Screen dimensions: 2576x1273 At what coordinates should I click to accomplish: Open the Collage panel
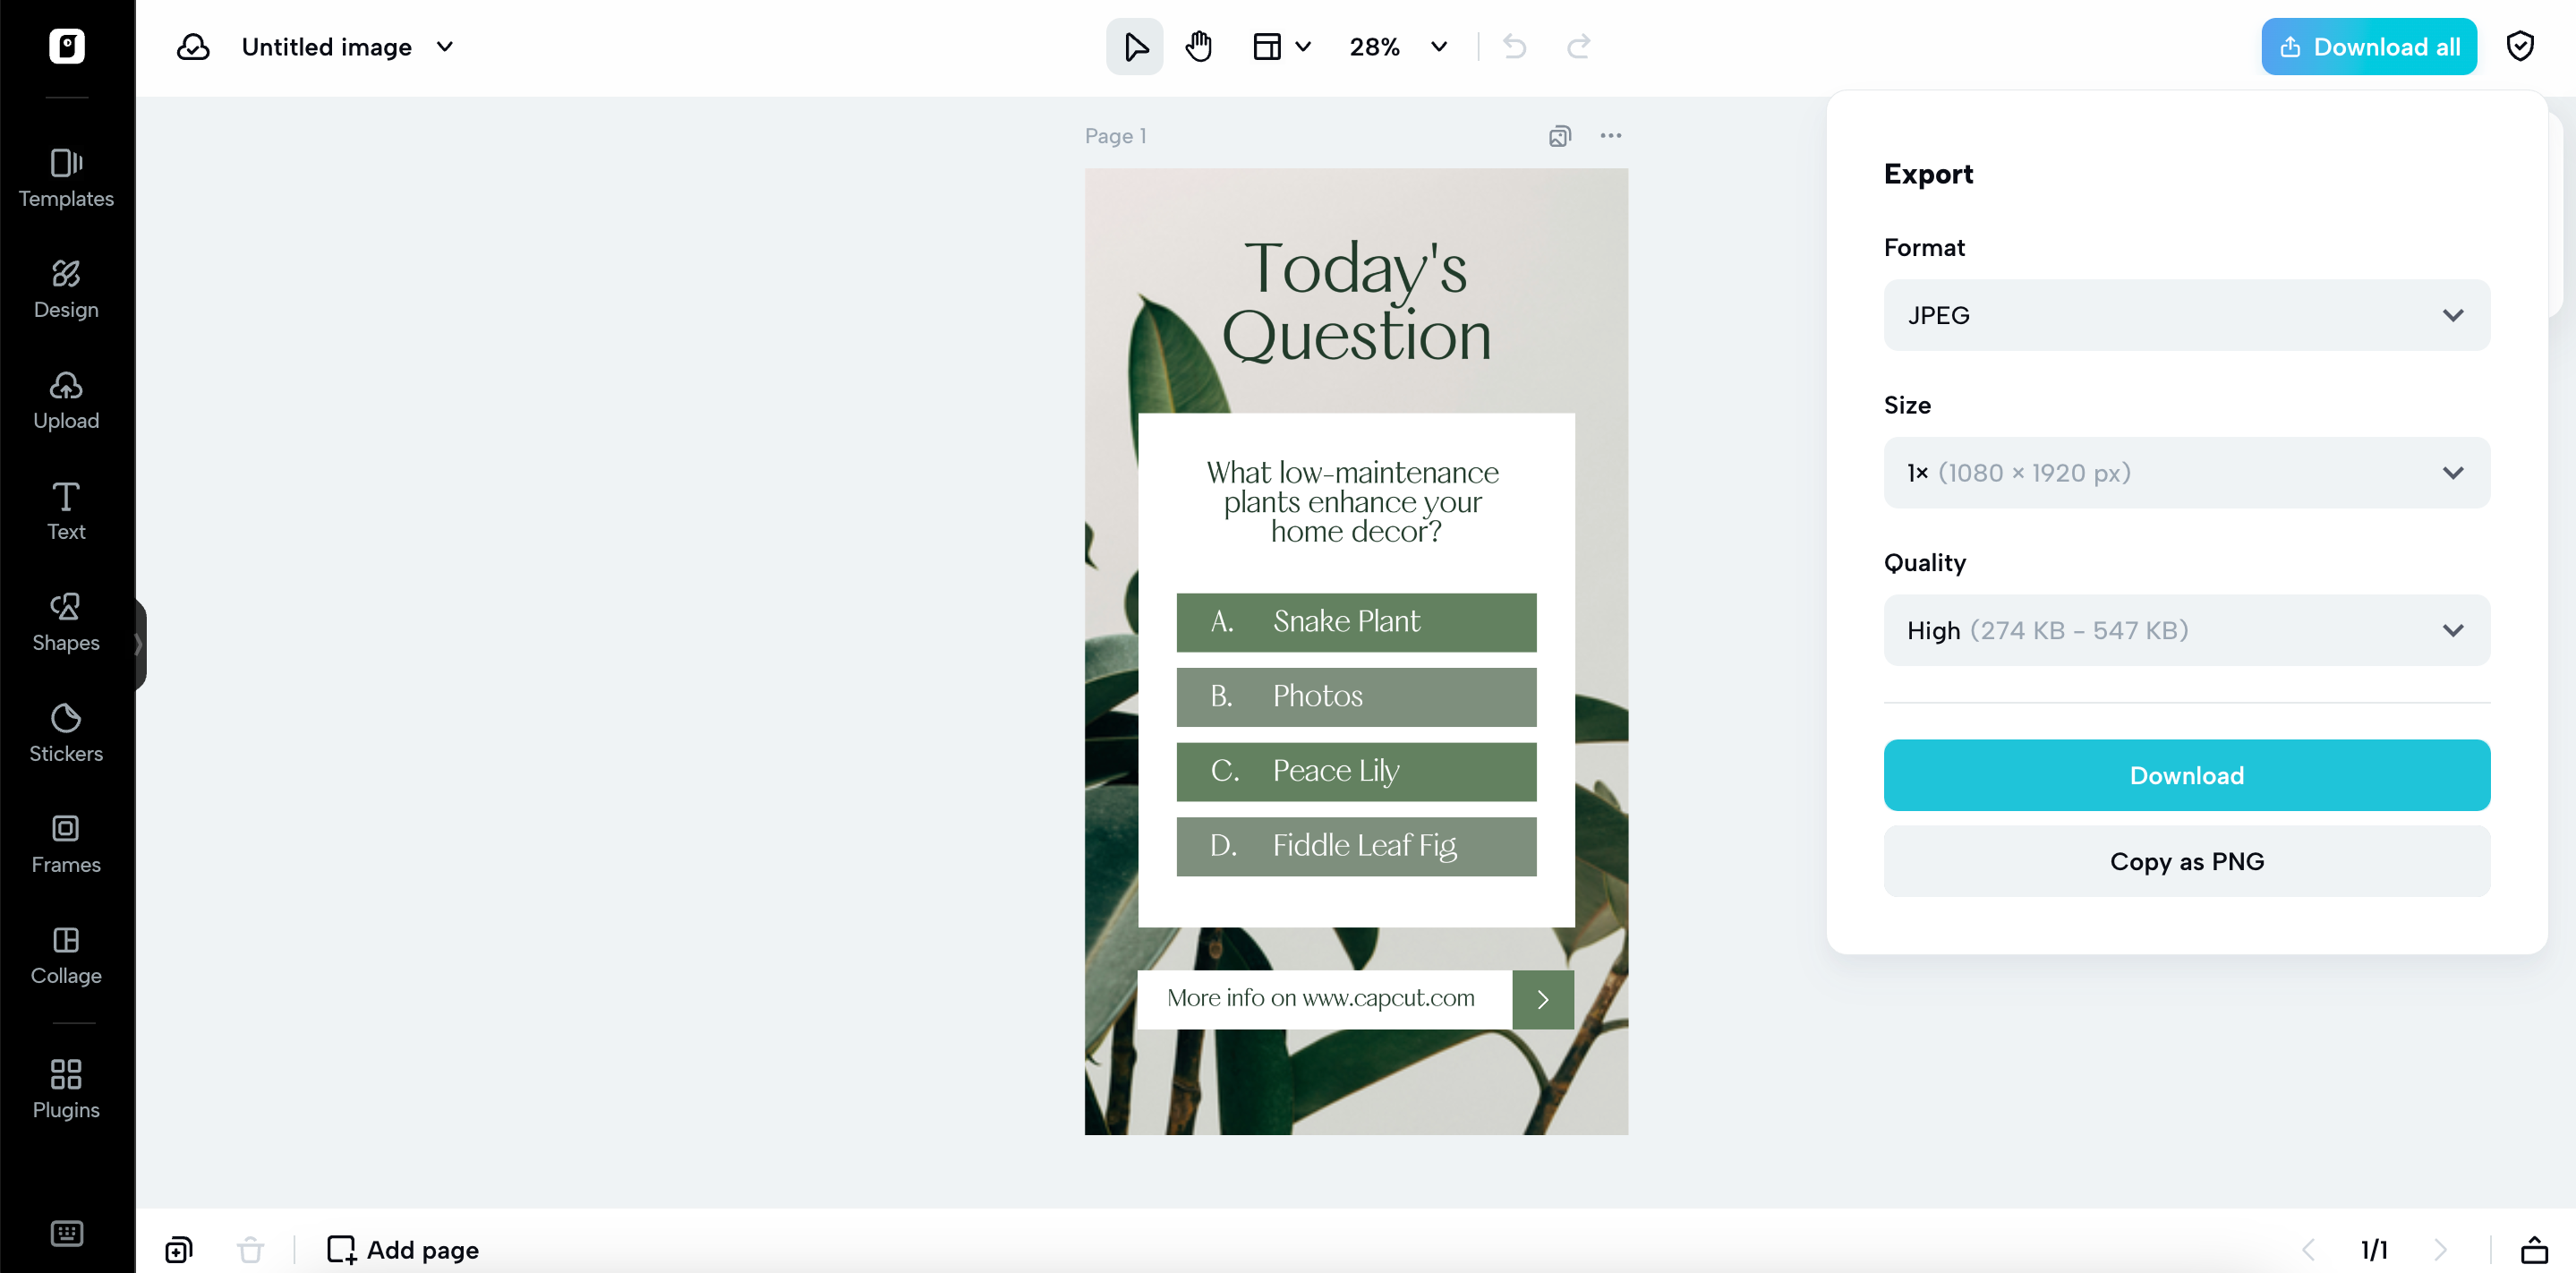(66, 955)
